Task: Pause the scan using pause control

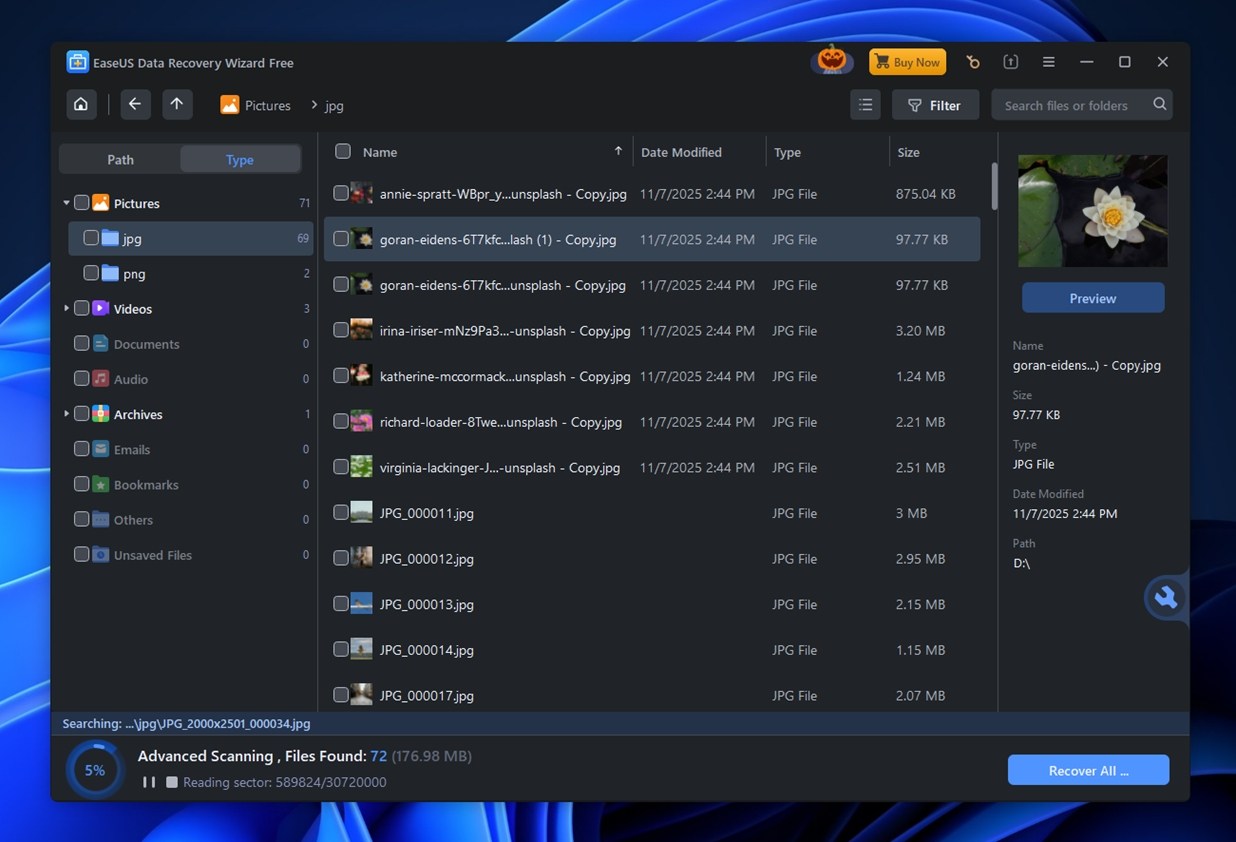Action: click(x=148, y=782)
